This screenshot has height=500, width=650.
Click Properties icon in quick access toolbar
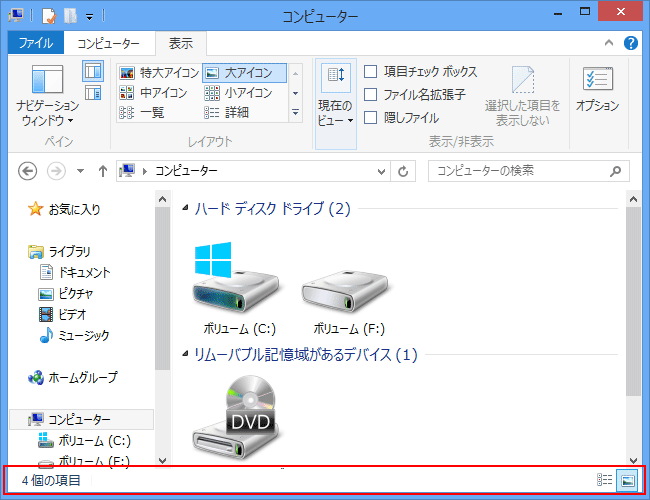tap(49, 16)
